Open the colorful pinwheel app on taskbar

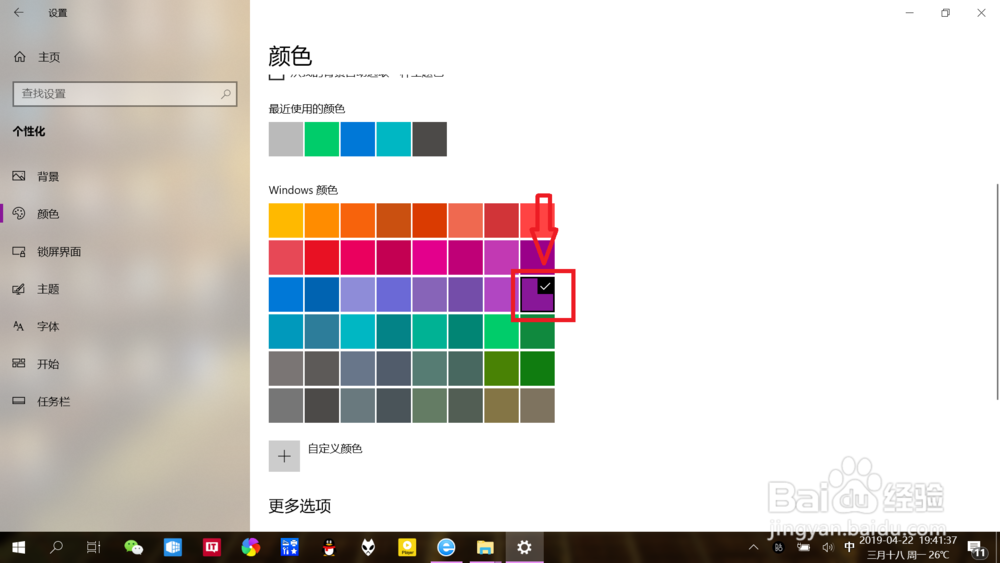[x=251, y=547]
